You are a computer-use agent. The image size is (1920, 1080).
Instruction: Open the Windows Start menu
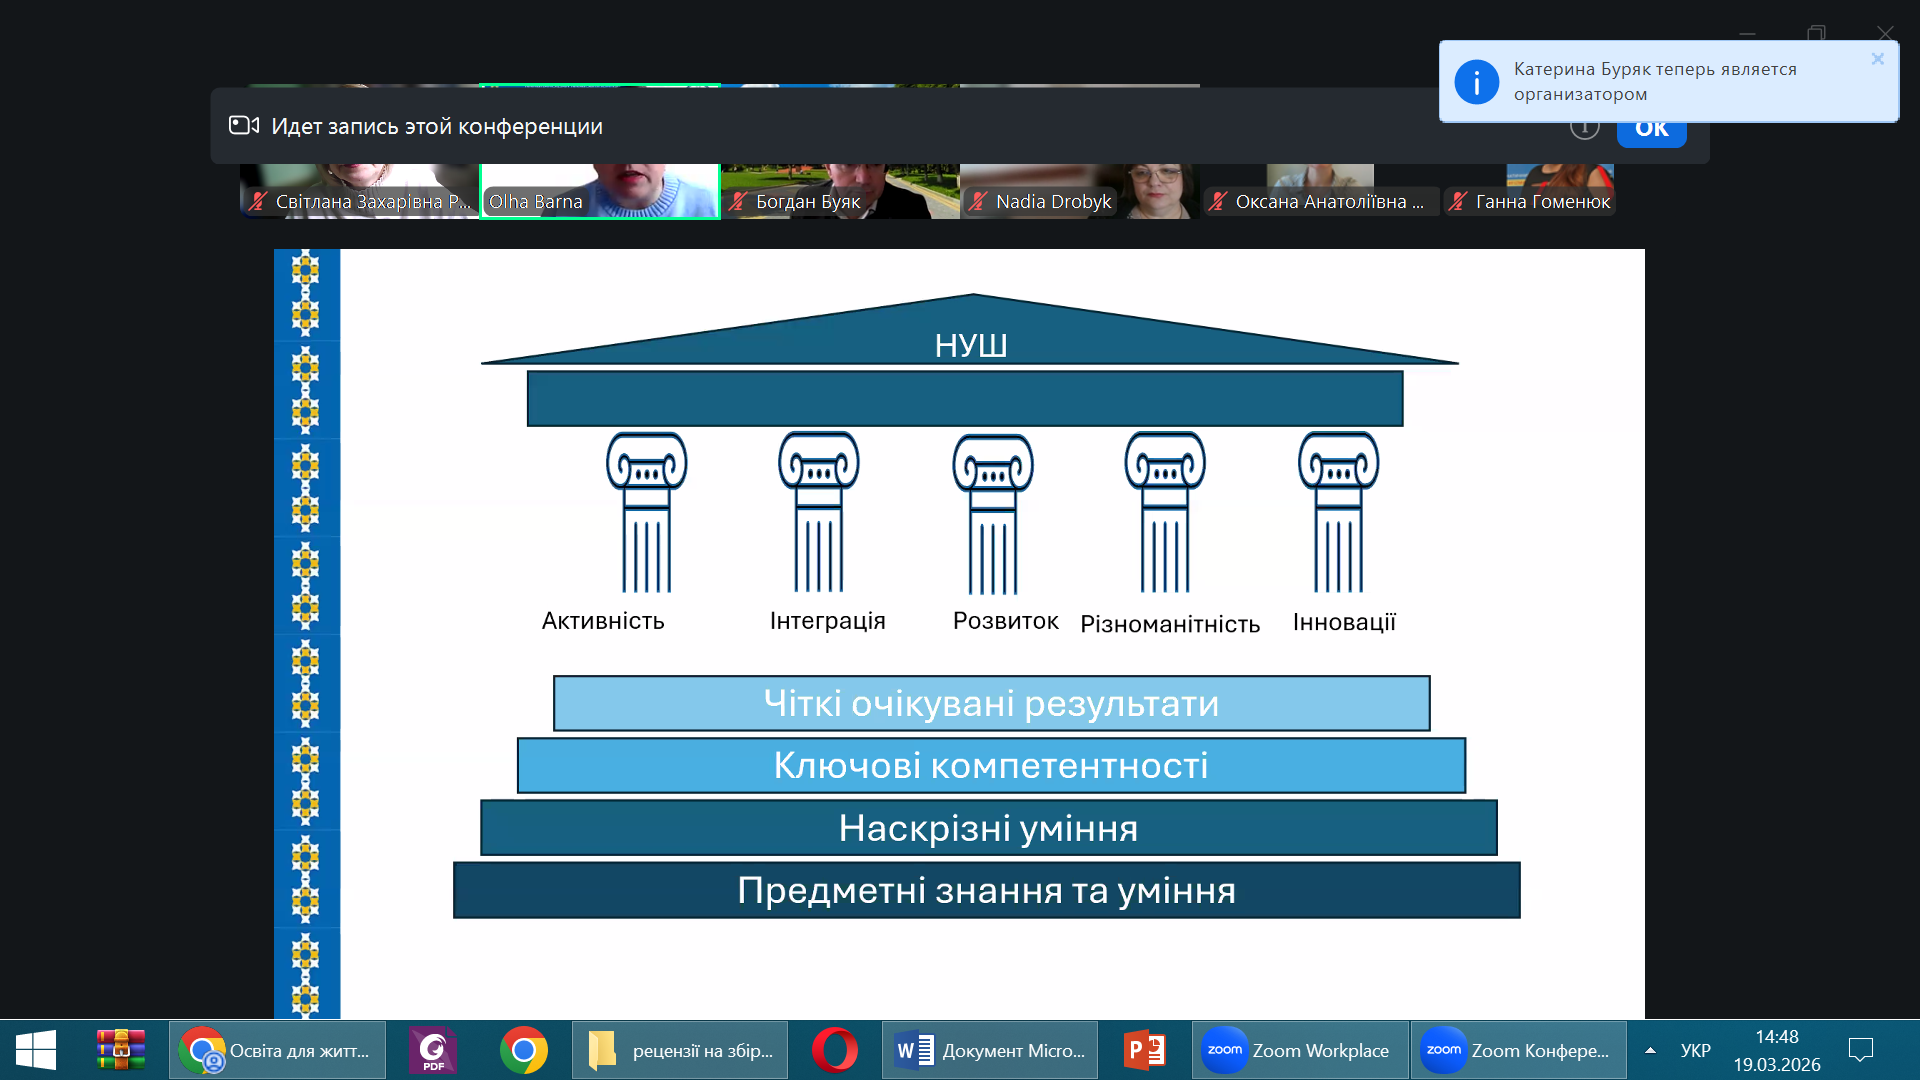pos(36,1050)
